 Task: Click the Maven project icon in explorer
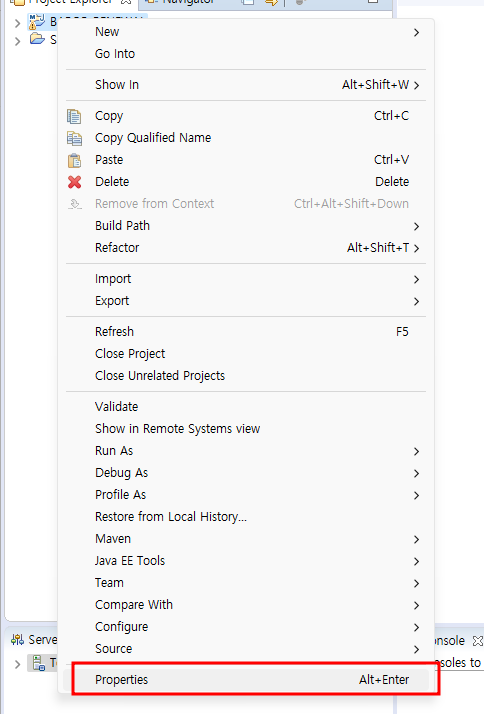tap(36, 21)
